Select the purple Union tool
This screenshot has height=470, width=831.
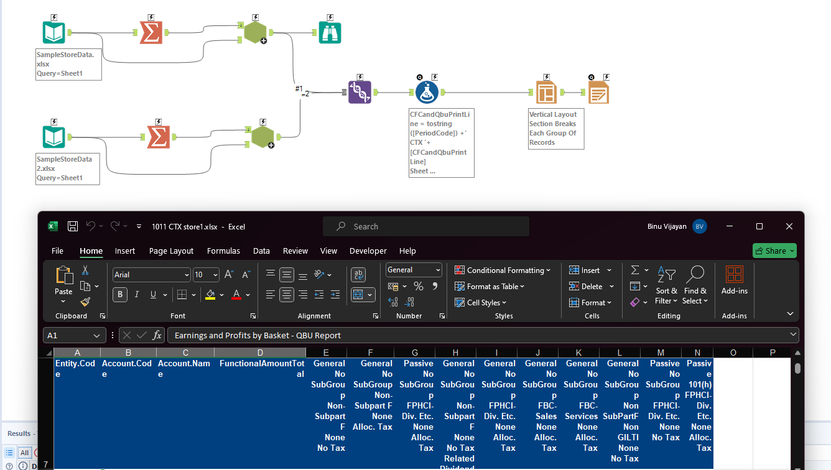tap(360, 92)
